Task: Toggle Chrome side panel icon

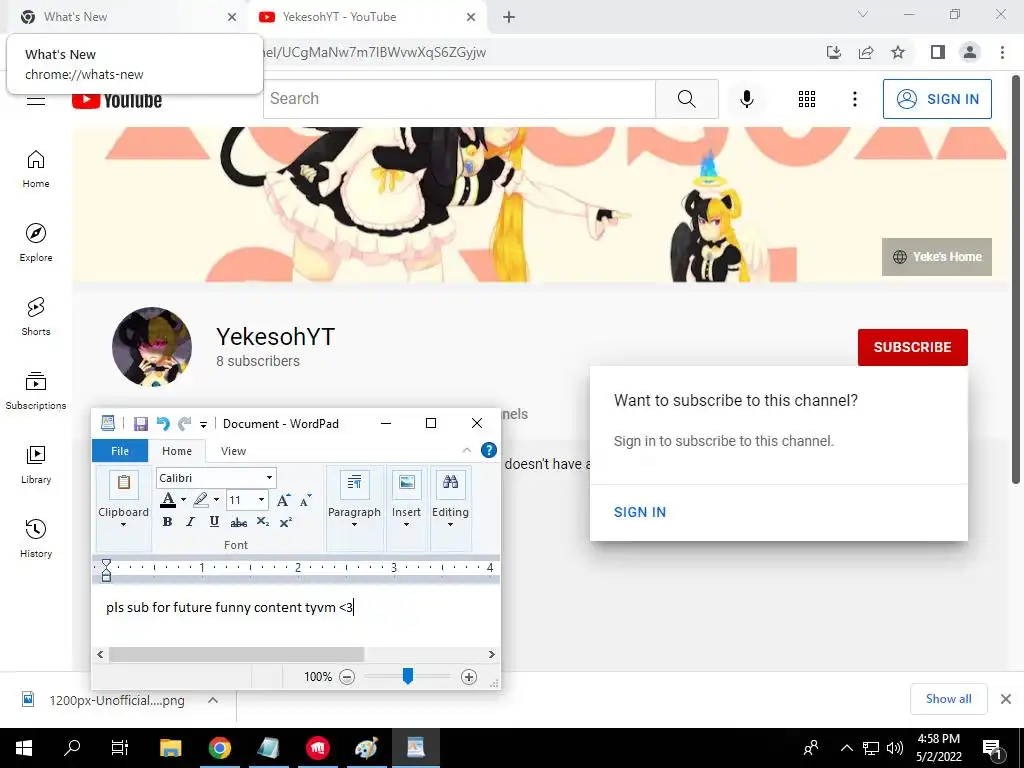Action: click(938, 52)
